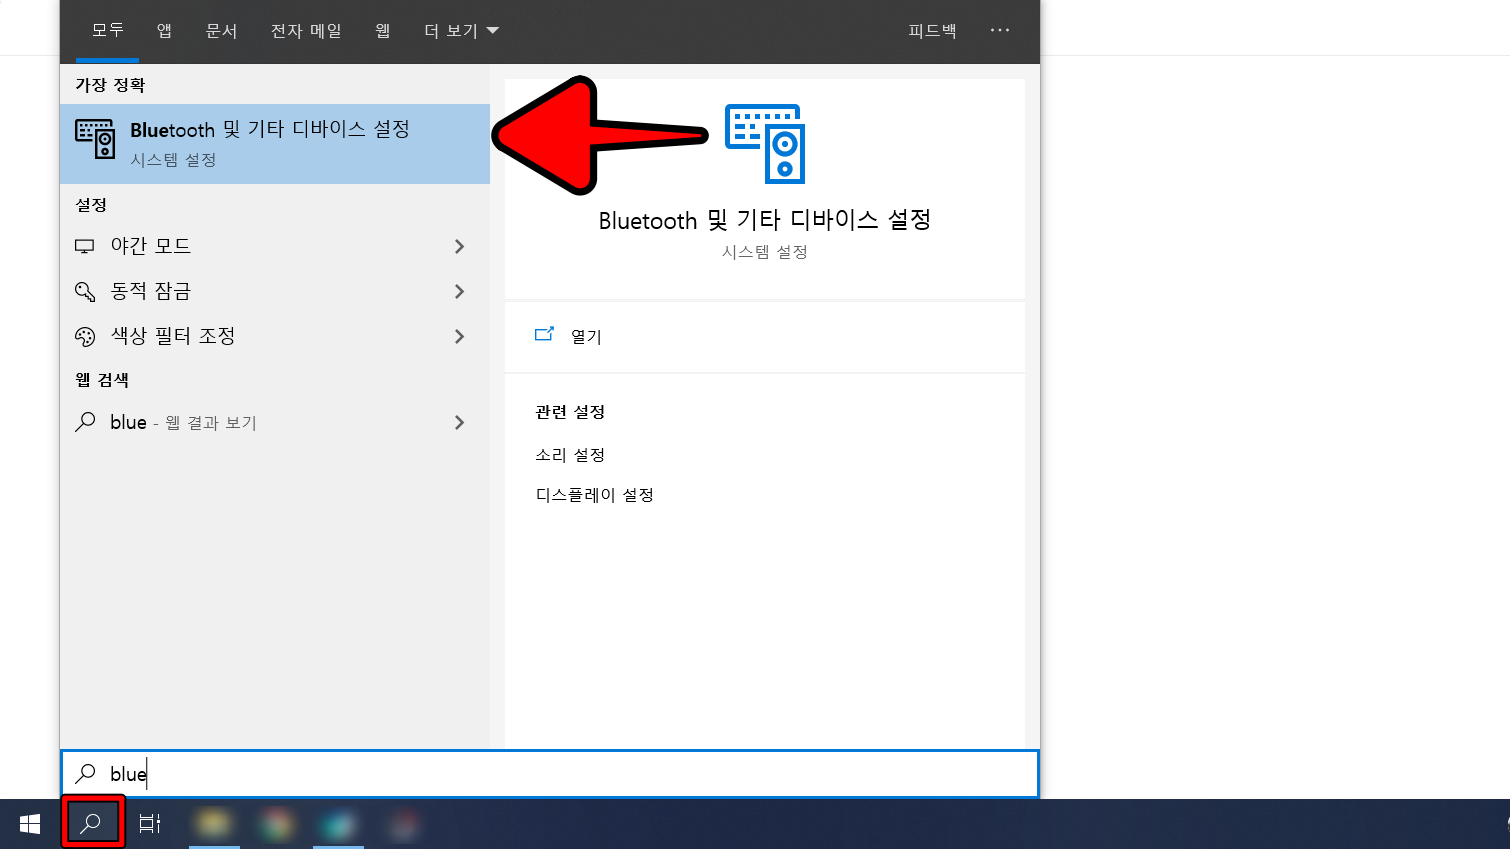Open Bluetooth 및 기타 디바이스 설정 best match
This screenshot has height=849, width=1510.
click(x=275, y=144)
